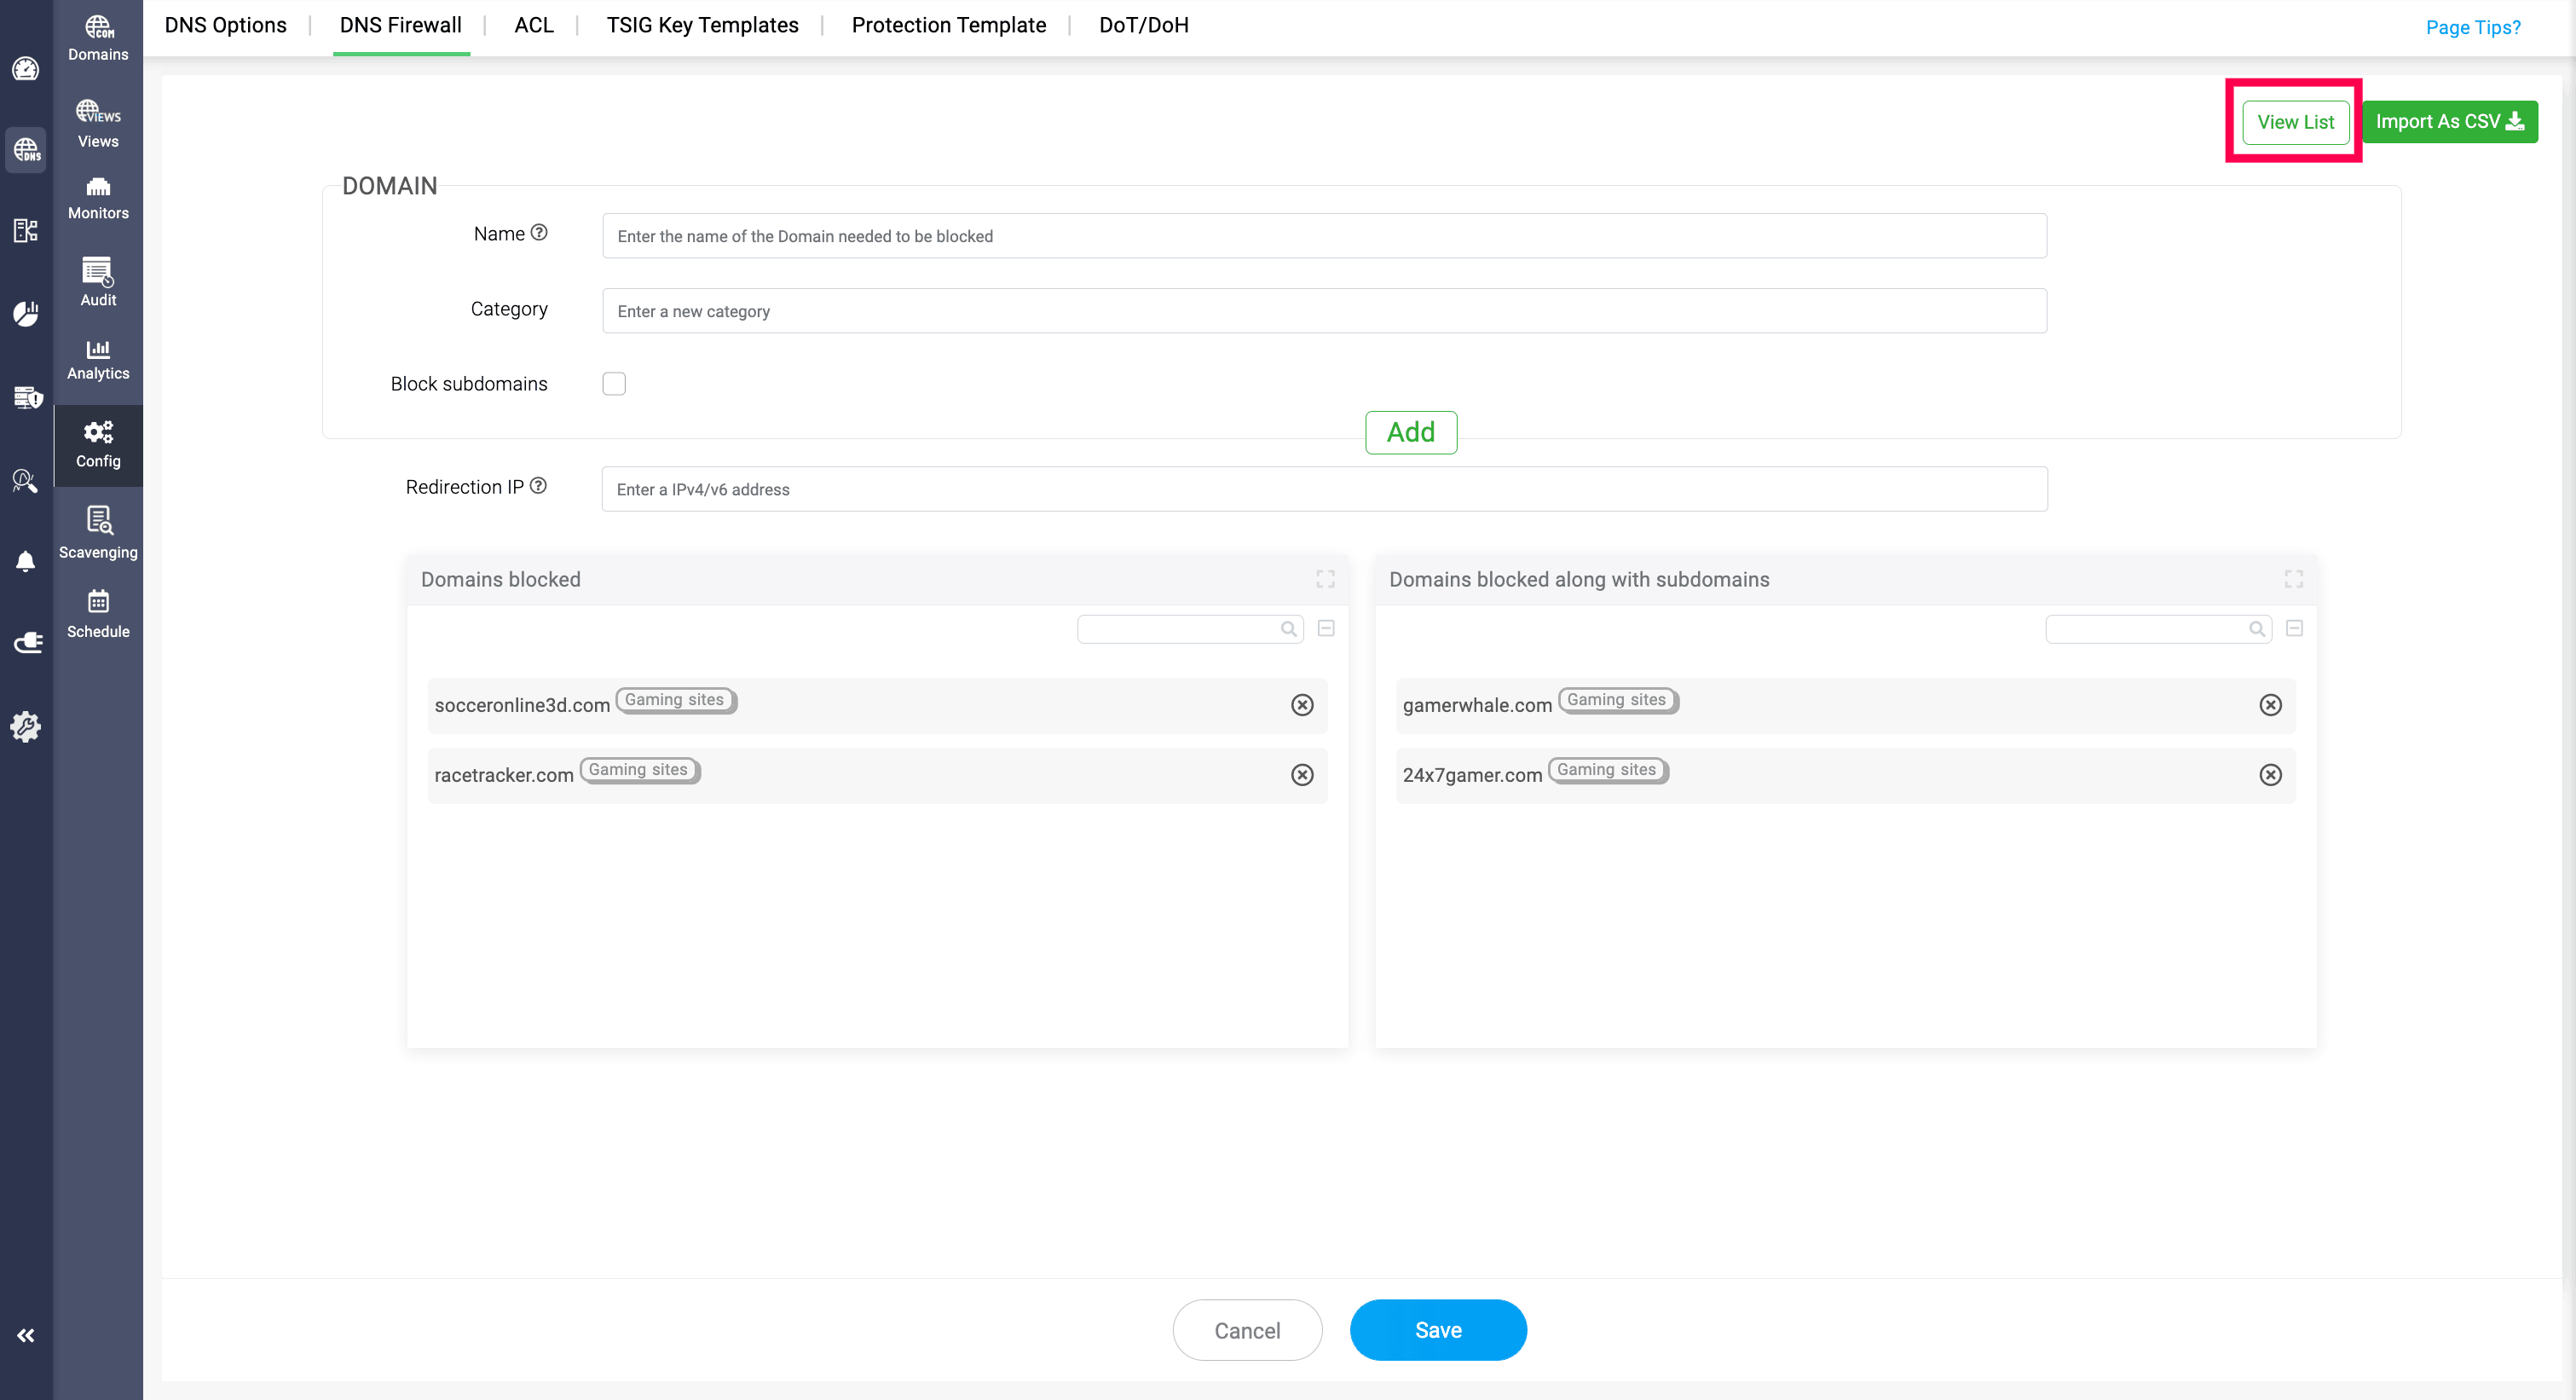Image resolution: width=2576 pixels, height=1400 pixels.
Task: Collapse the left sidebar with double chevron
Action: click(x=26, y=1335)
